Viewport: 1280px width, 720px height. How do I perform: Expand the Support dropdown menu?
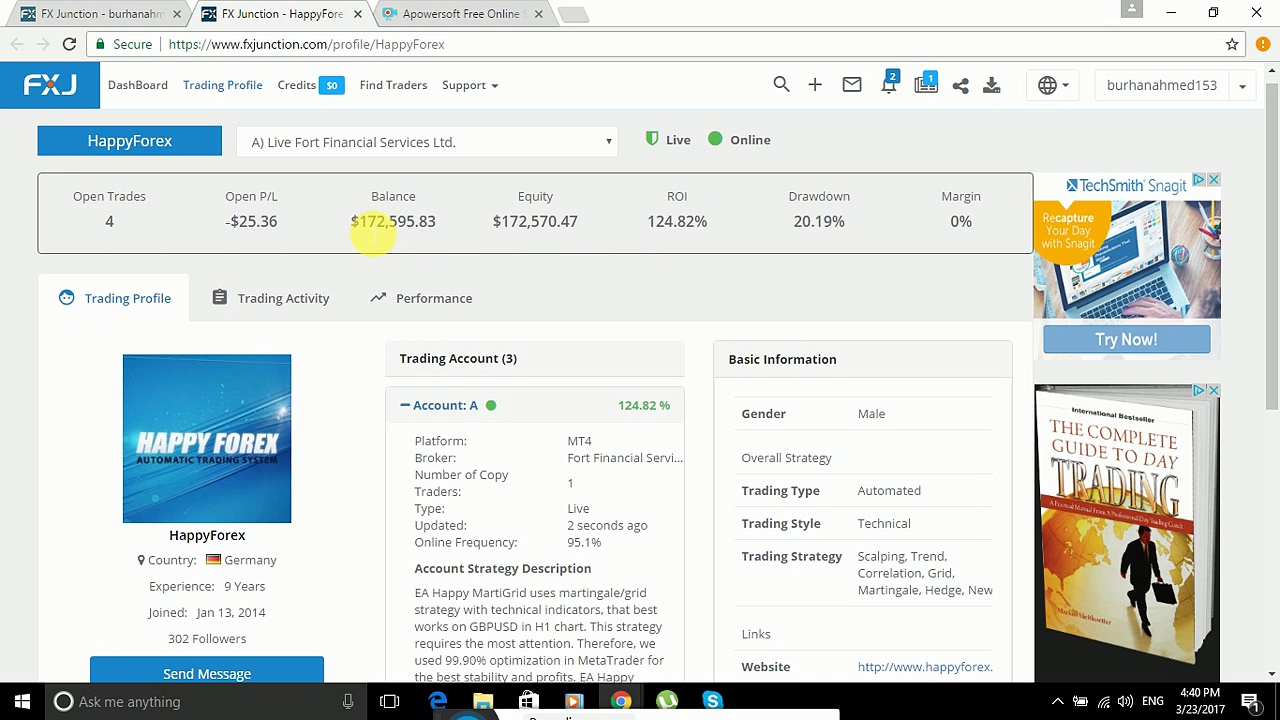[x=470, y=85]
